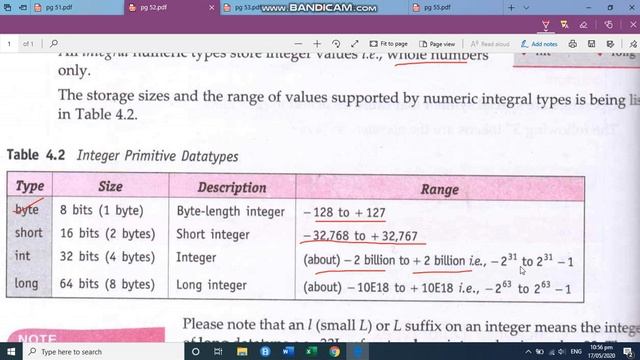Zoom out with the minus icon

(x=298, y=44)
